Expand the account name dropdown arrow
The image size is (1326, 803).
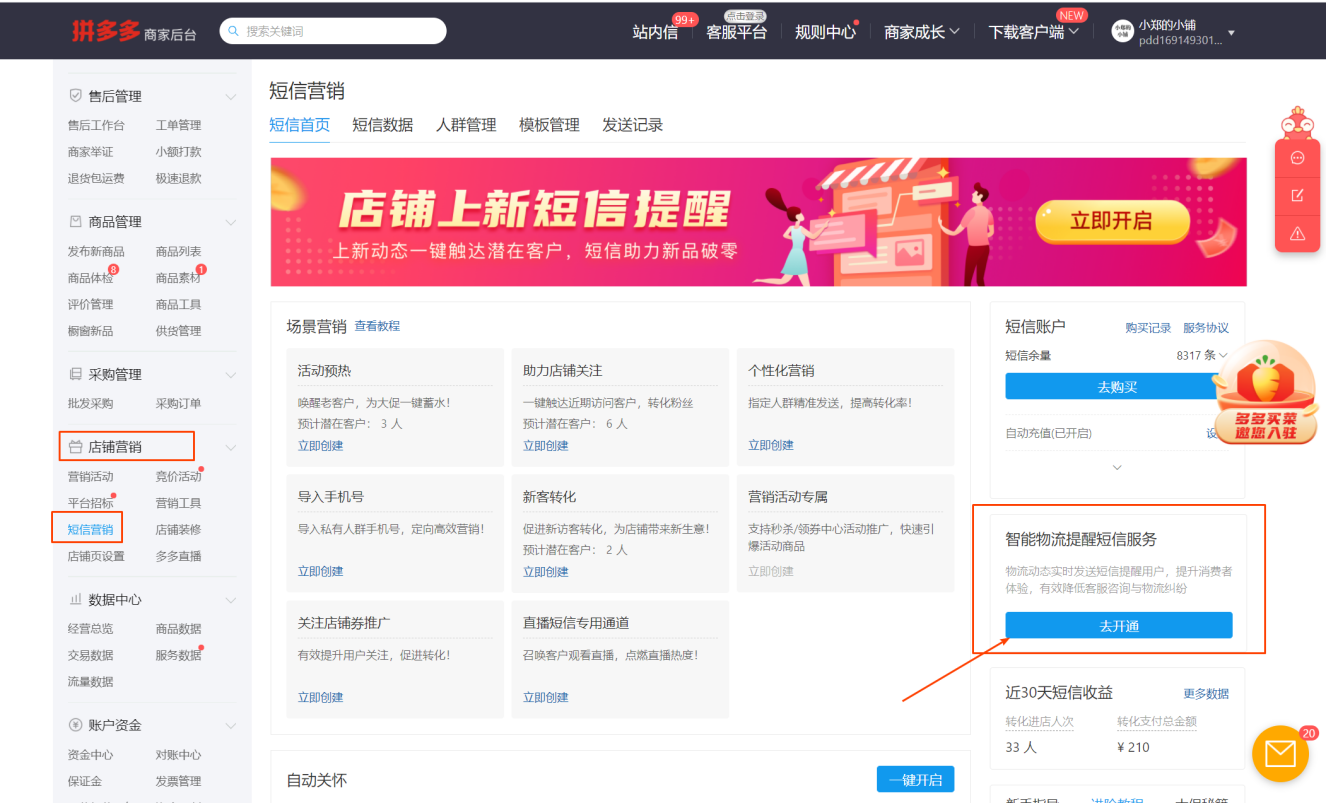click(1231, 33)
